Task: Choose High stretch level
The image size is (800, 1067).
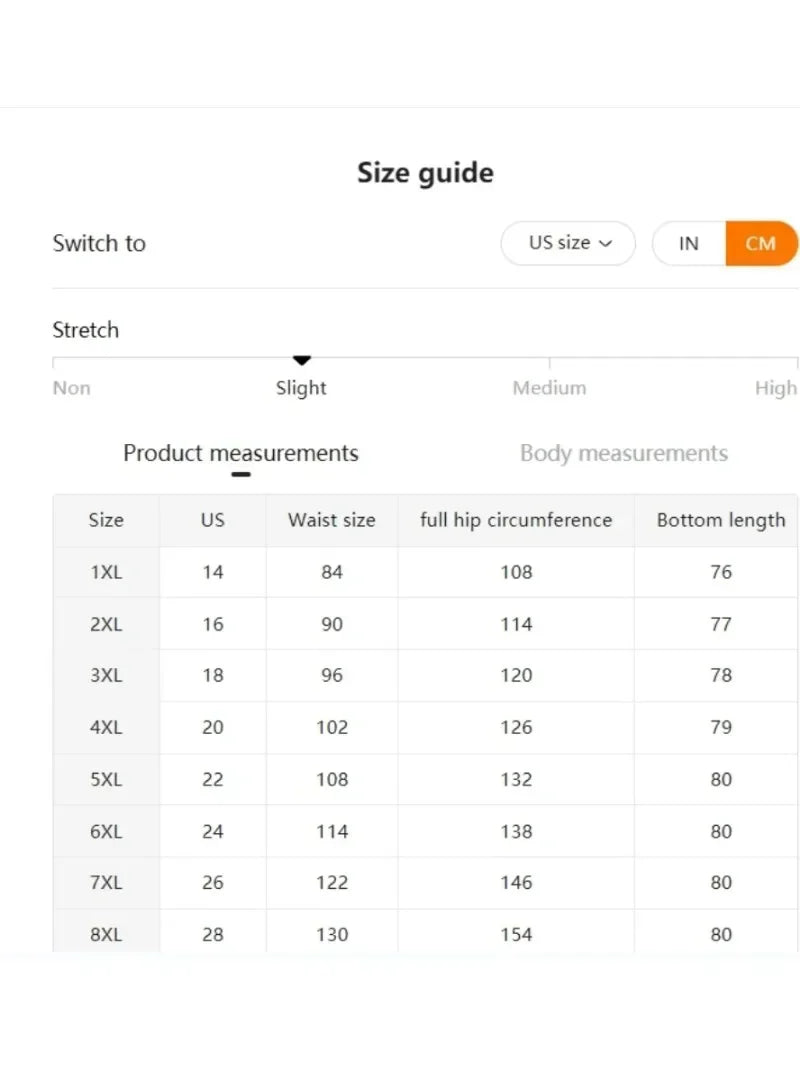Action: pyautogui.click(x=776, y=388)
